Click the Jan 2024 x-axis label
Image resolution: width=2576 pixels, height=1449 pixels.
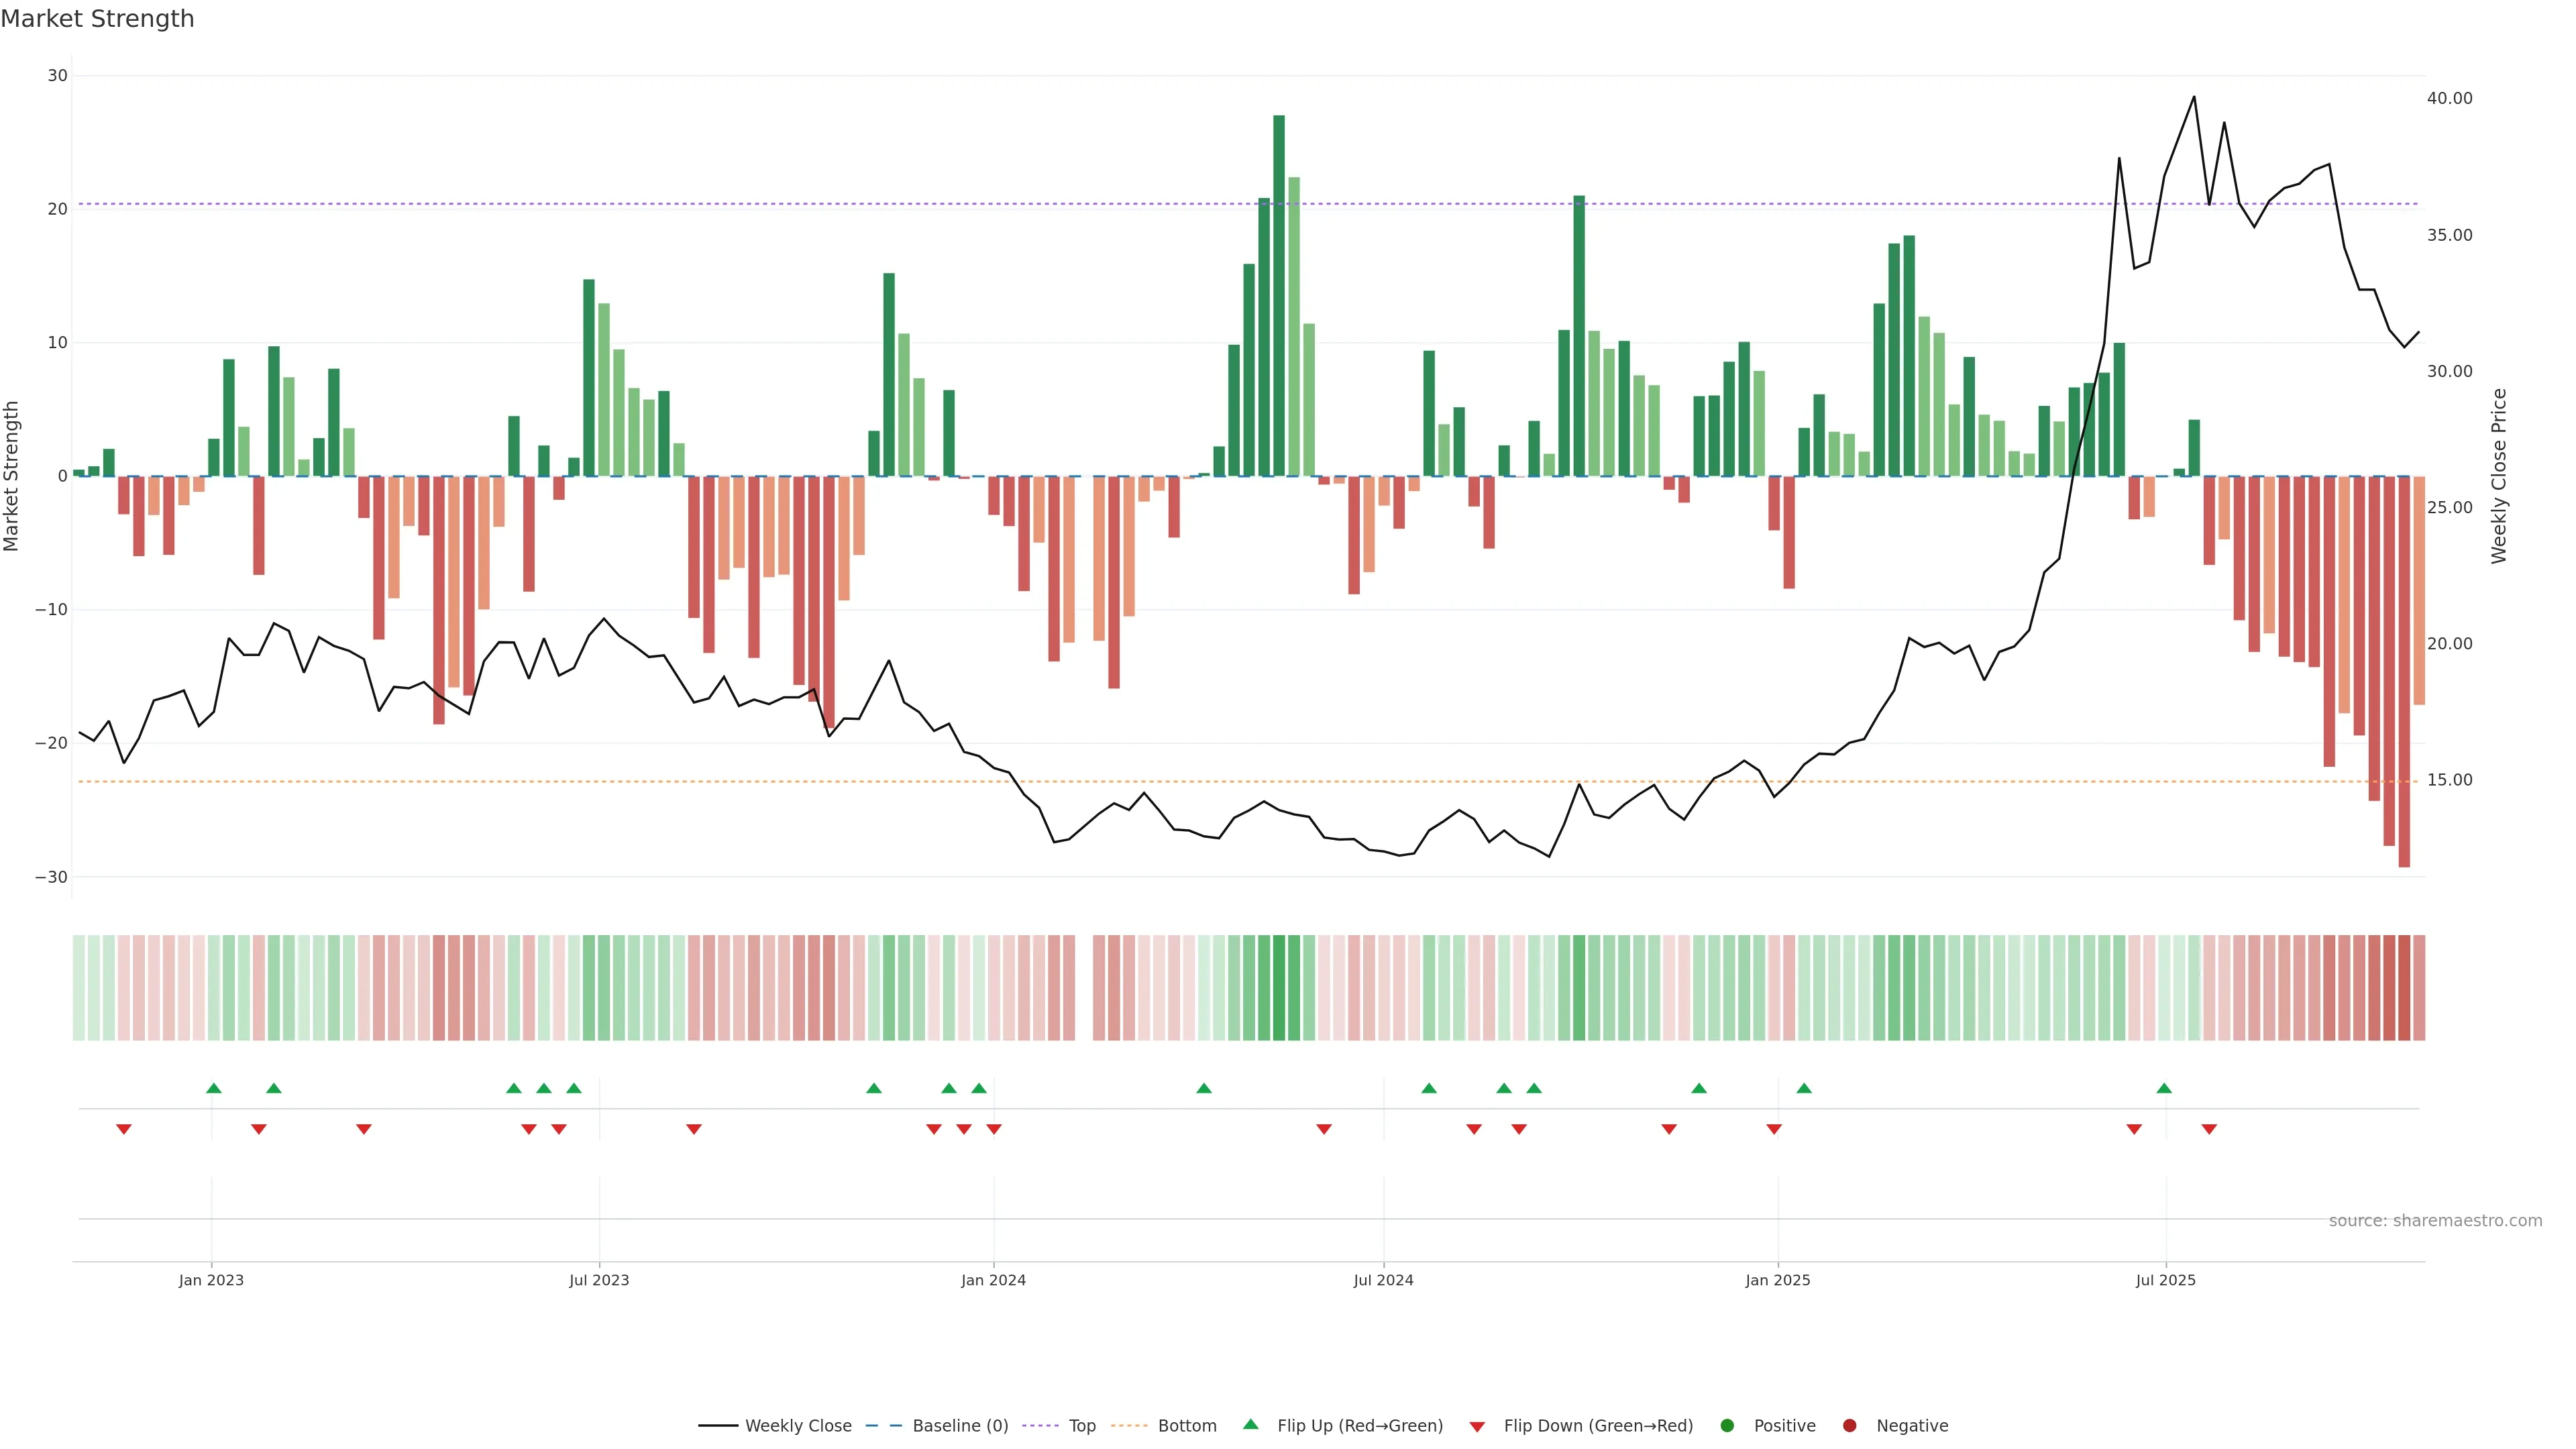coord(993,1280)
